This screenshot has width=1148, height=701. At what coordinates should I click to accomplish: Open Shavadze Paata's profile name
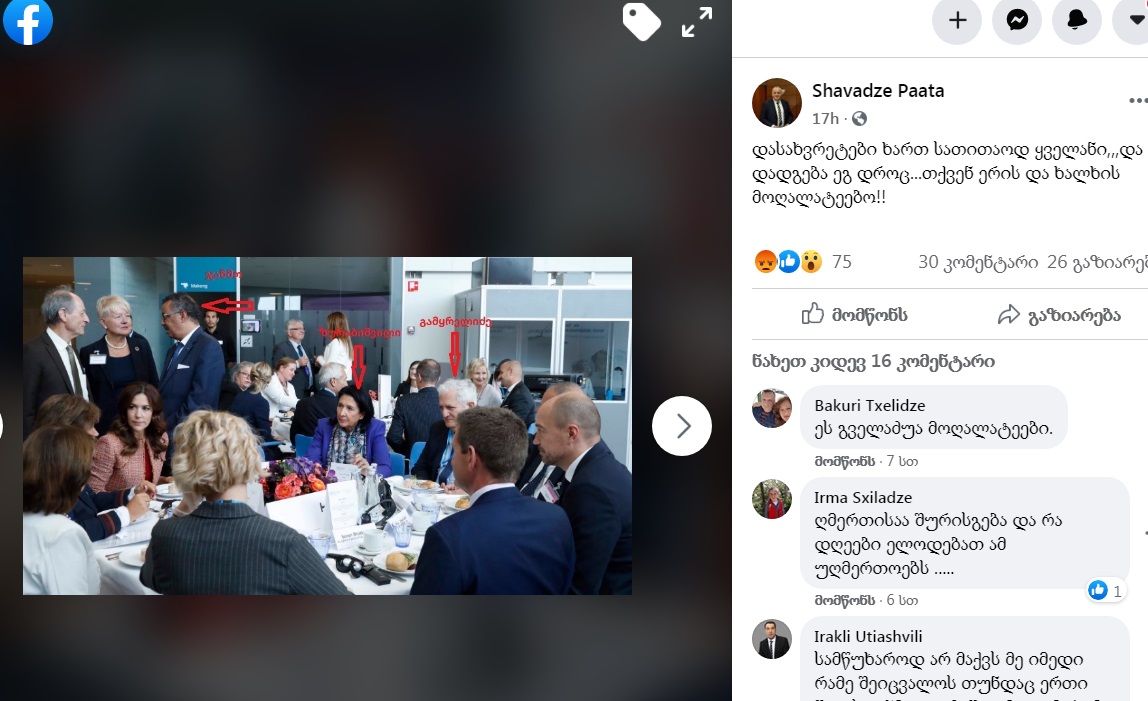tap(878, 91)
